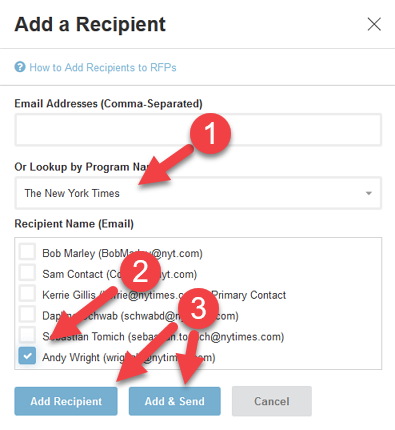Click the Andy Wright name label

(71, 357)
